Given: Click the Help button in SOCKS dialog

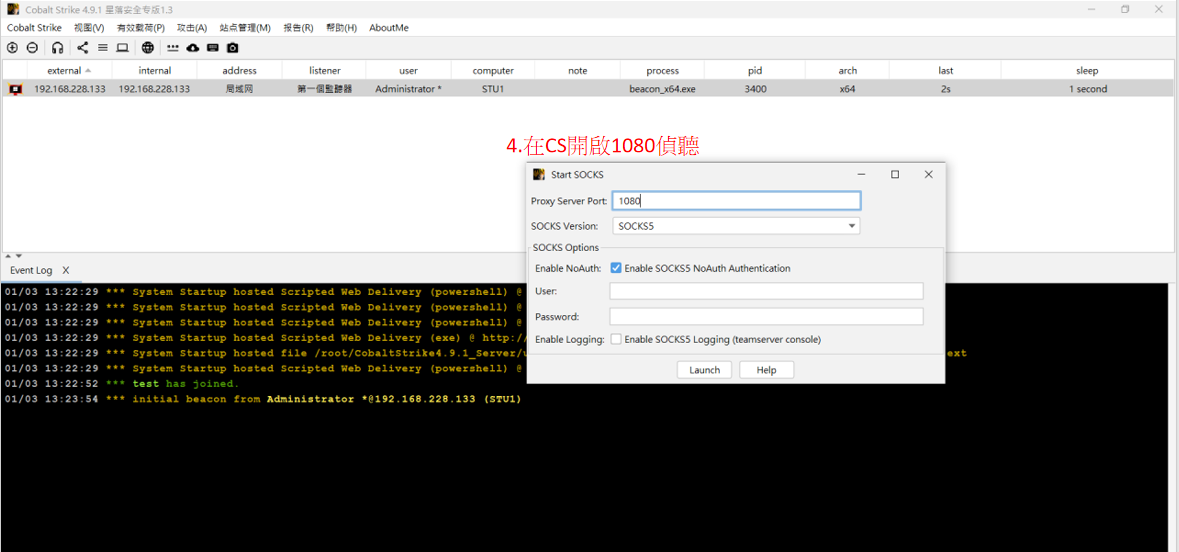Looking at the screenshot, I should click(x=766, y=370).
